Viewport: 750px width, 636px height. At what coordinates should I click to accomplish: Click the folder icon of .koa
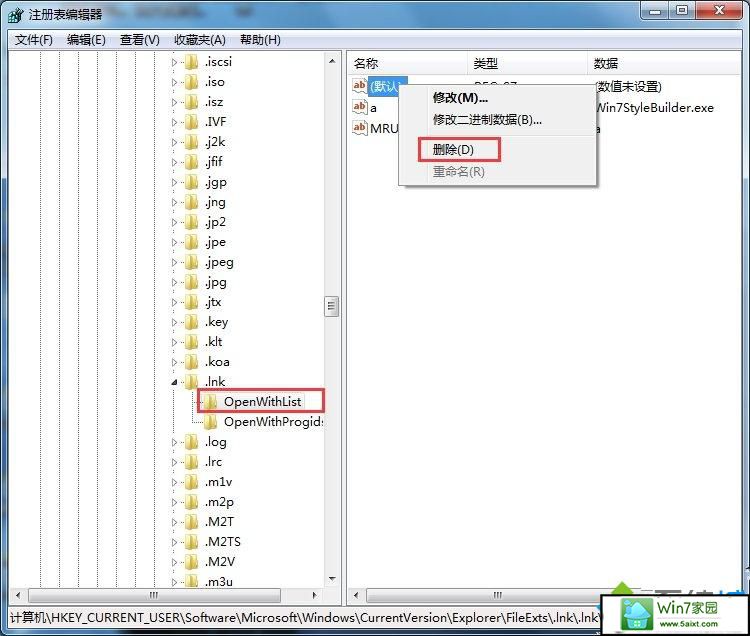point(192,362)
